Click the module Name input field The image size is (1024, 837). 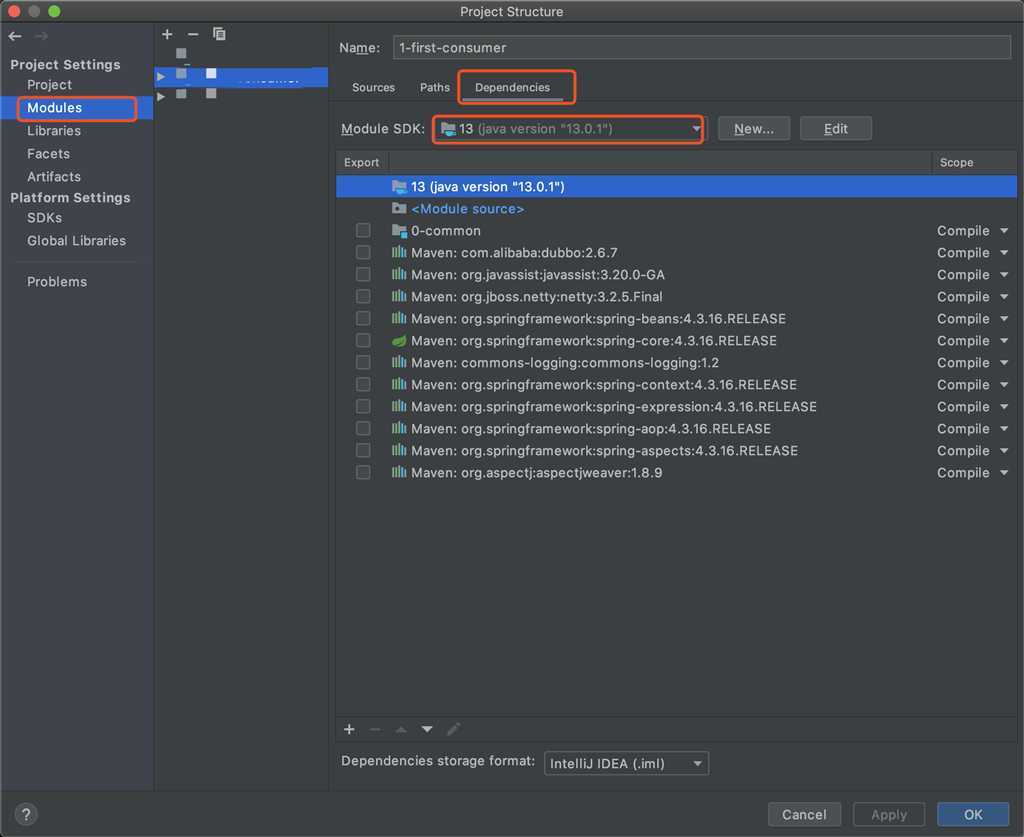pos(702,48)
